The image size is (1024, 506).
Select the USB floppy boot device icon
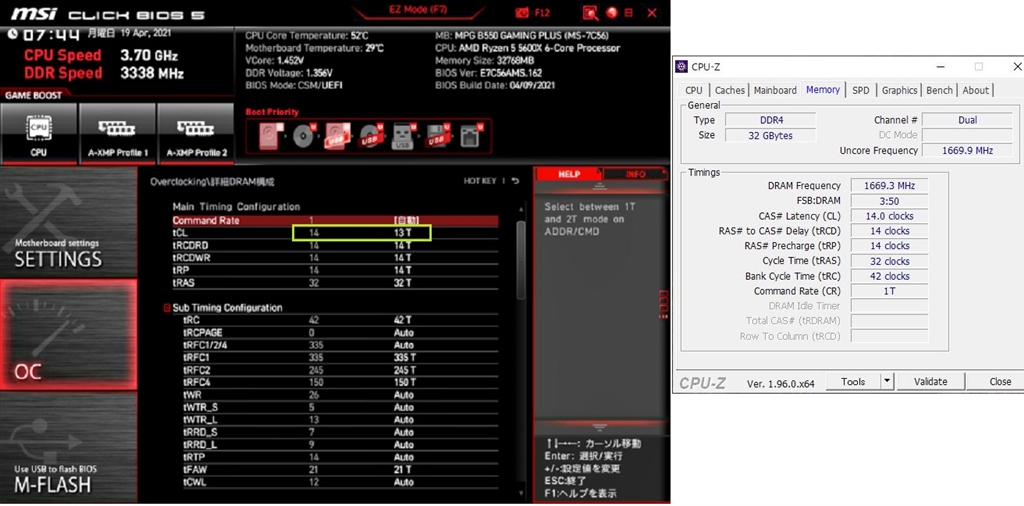tap(438, 136)
